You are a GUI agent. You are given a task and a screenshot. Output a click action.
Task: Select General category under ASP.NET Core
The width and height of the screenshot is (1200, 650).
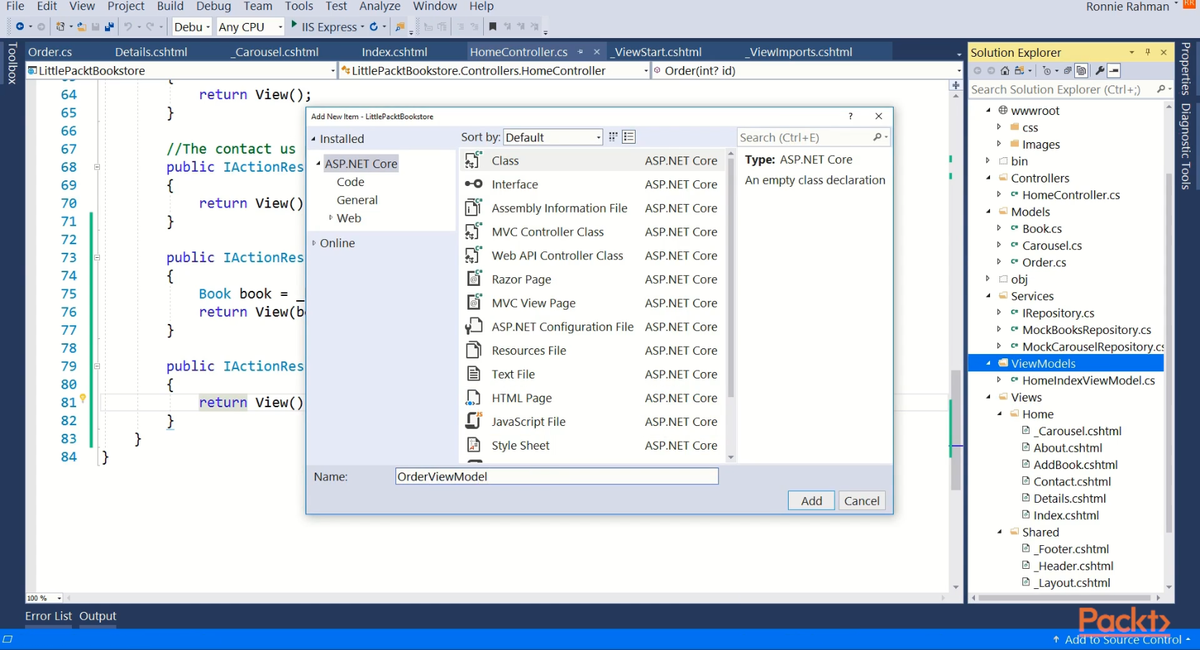[x=357, y=200]
